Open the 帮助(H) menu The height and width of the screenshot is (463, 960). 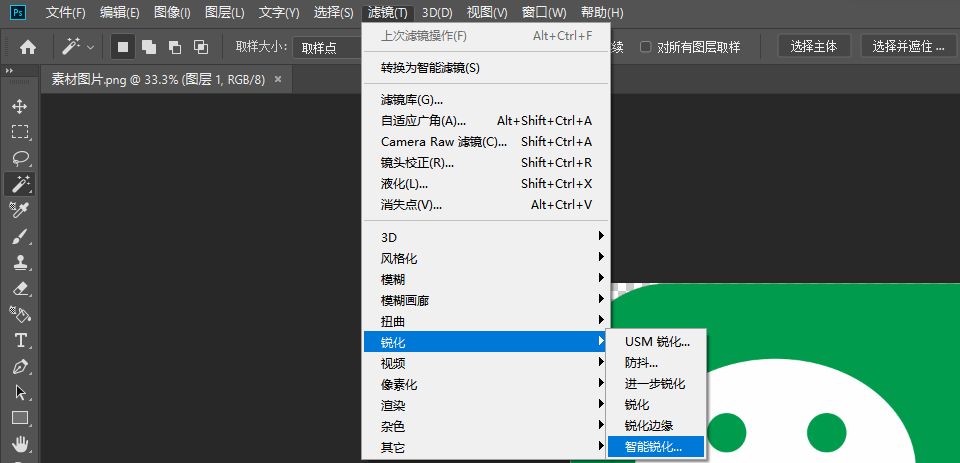[602, 12]
